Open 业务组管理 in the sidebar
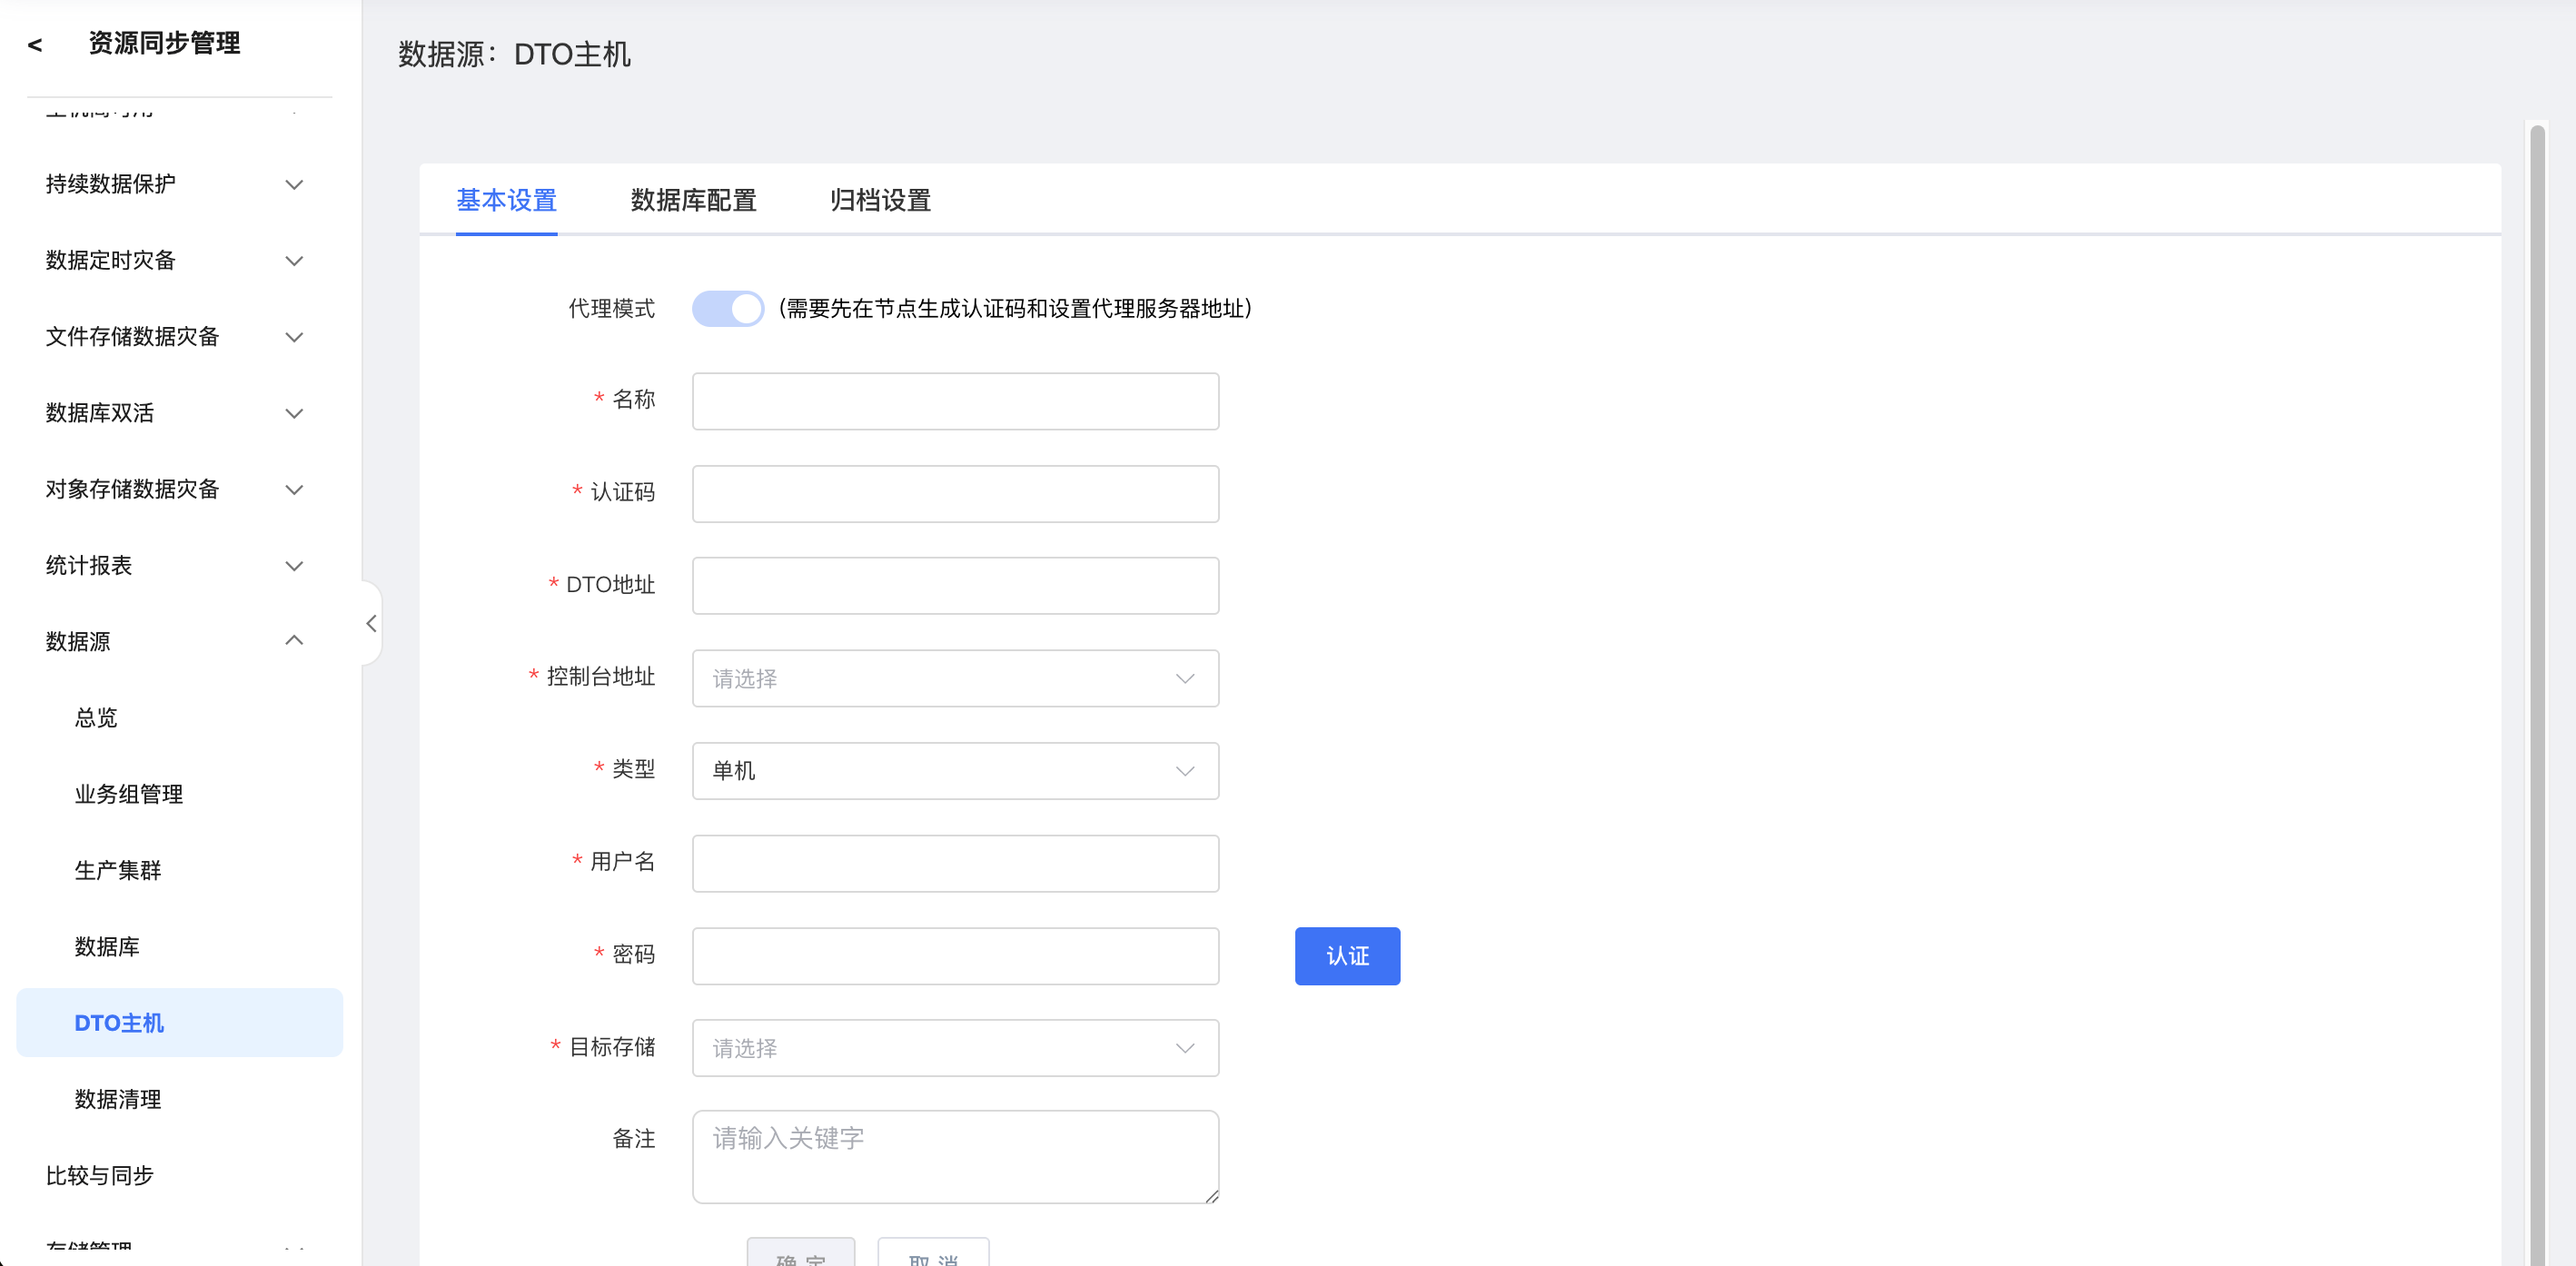Screen dimensions: 2576x1266 pos(129,794)
